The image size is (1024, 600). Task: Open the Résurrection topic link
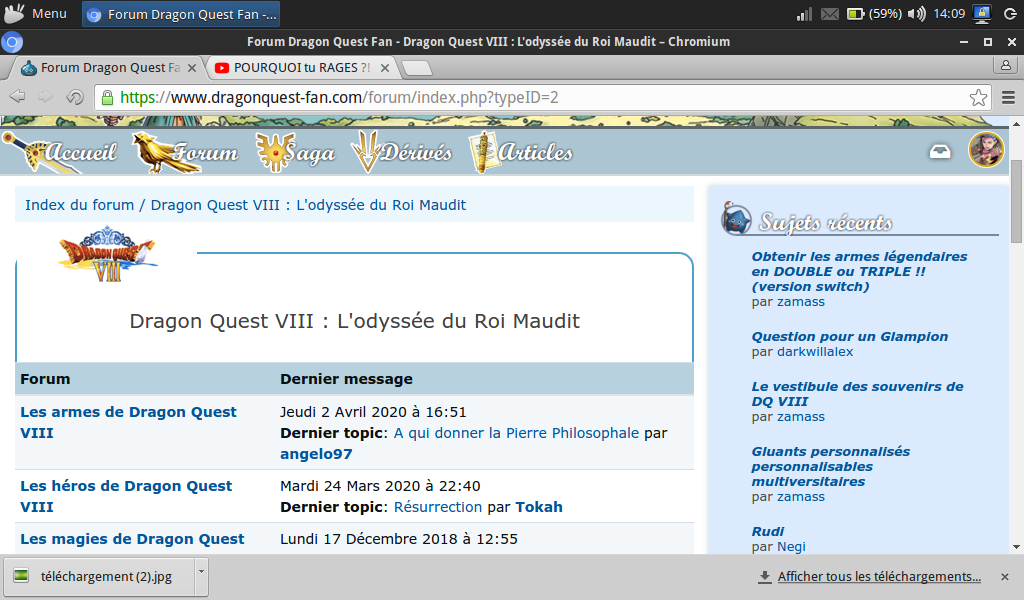click(x=438, y=507)
